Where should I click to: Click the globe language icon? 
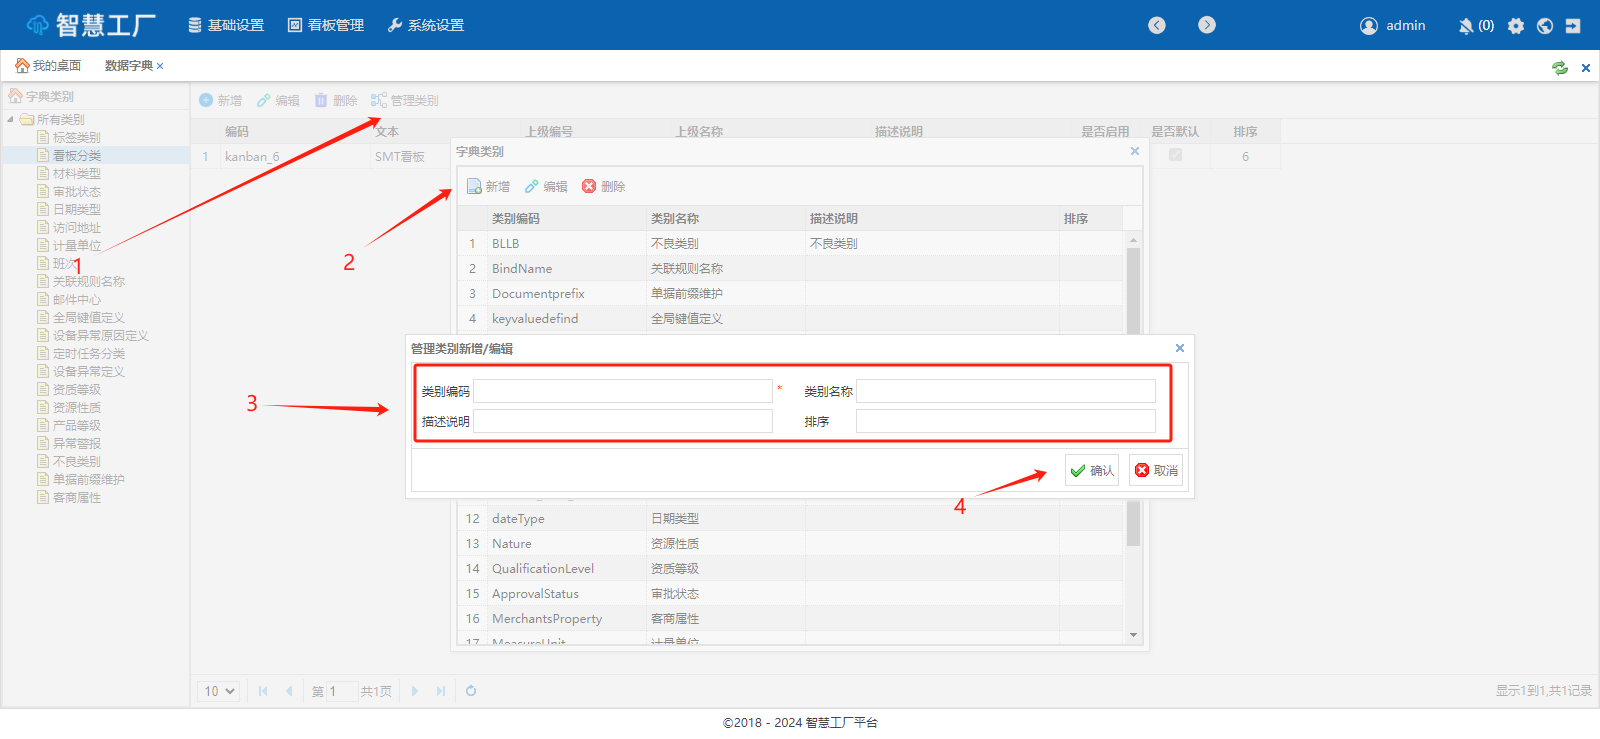click(1545, 26)
